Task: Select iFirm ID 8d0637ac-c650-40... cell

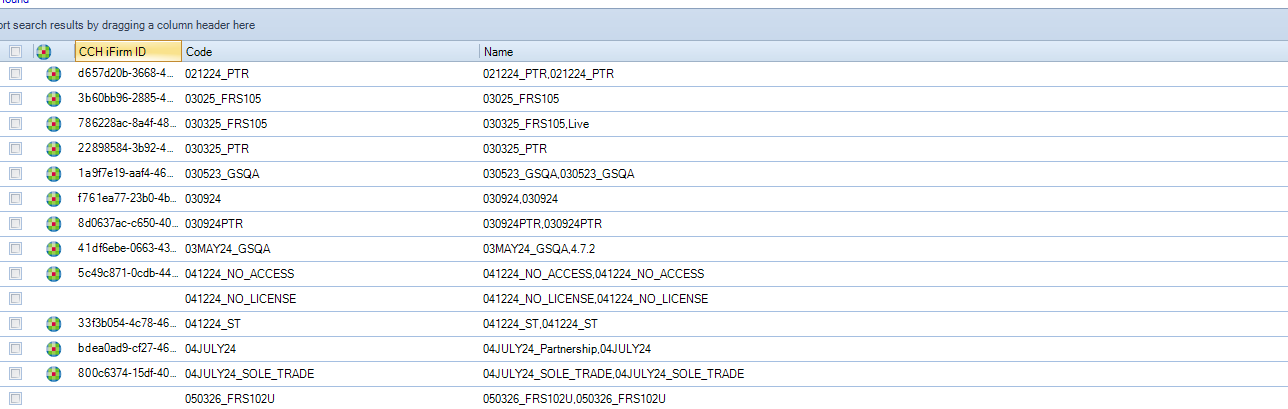Action: pos(128,224)
